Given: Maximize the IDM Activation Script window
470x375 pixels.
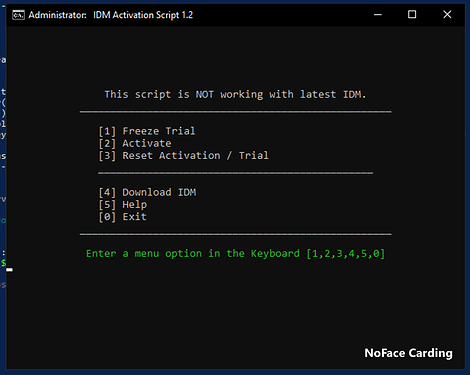Looking at the screenshot, I should pos(412,15).
